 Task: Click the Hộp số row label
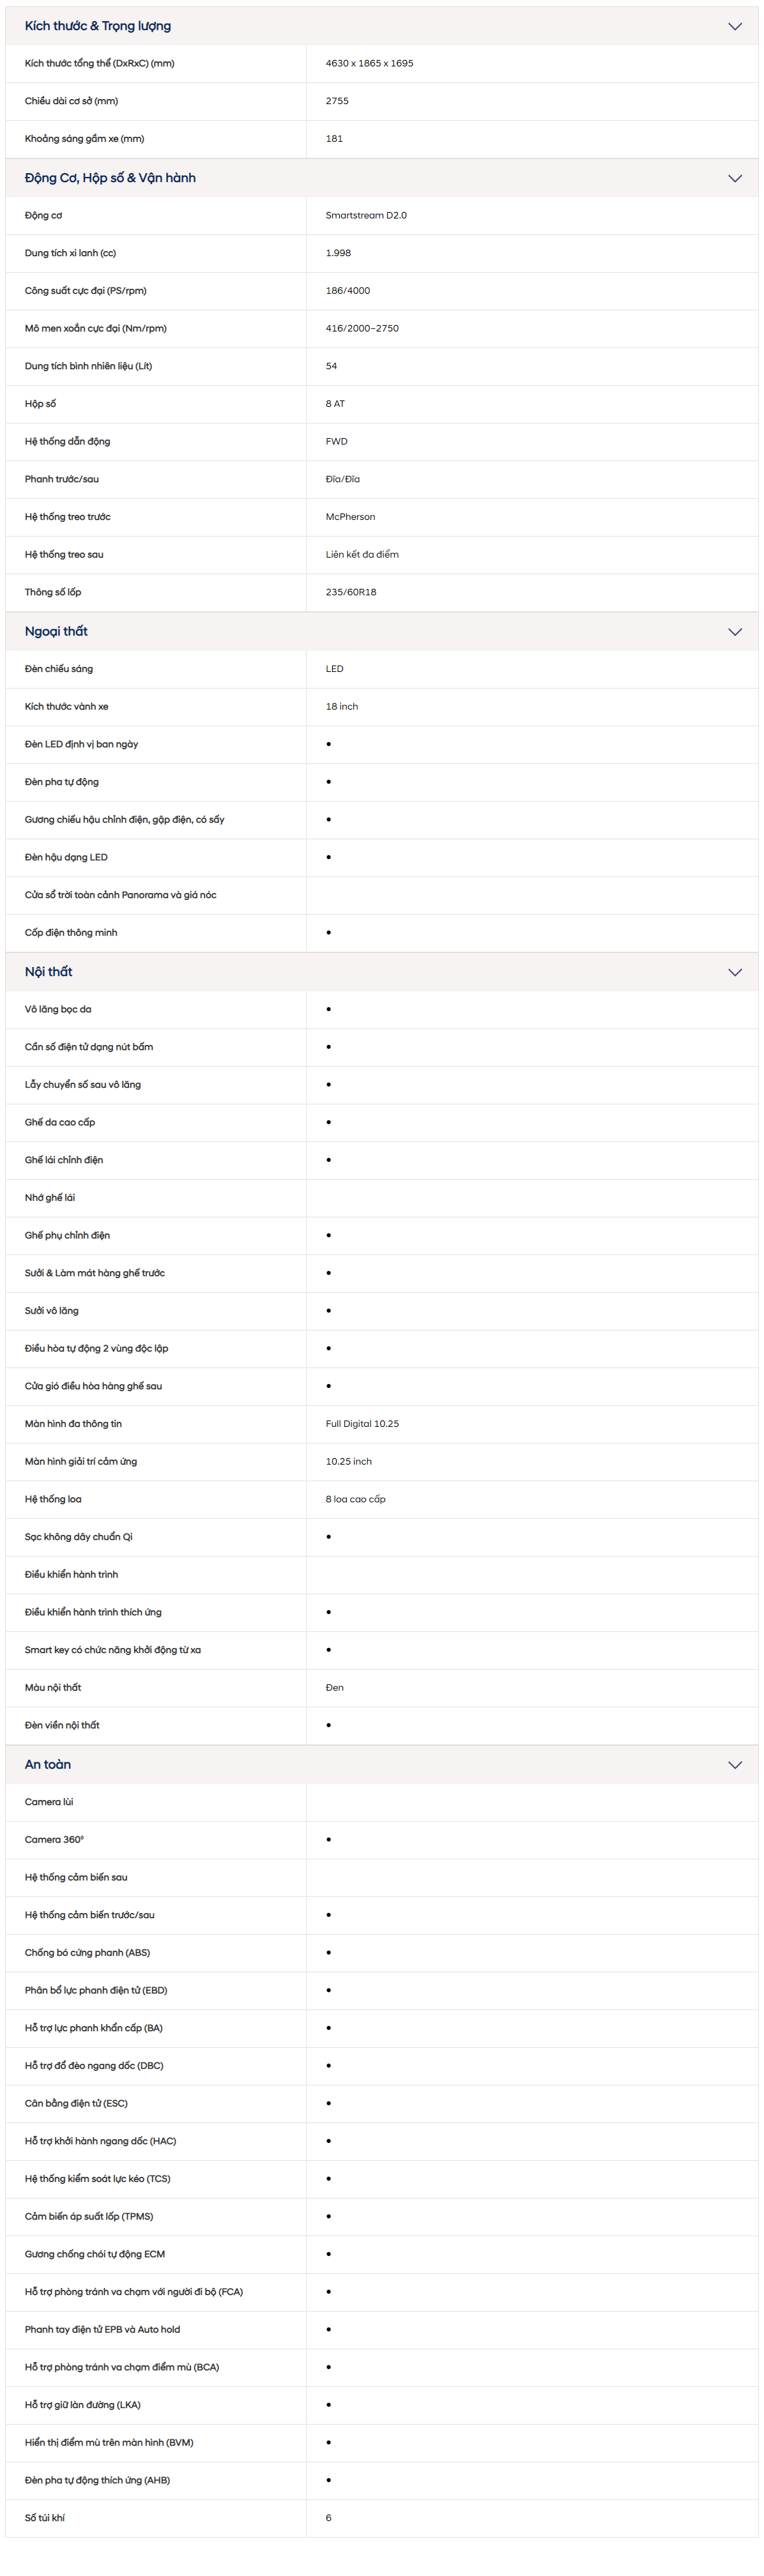coord(40,404)
